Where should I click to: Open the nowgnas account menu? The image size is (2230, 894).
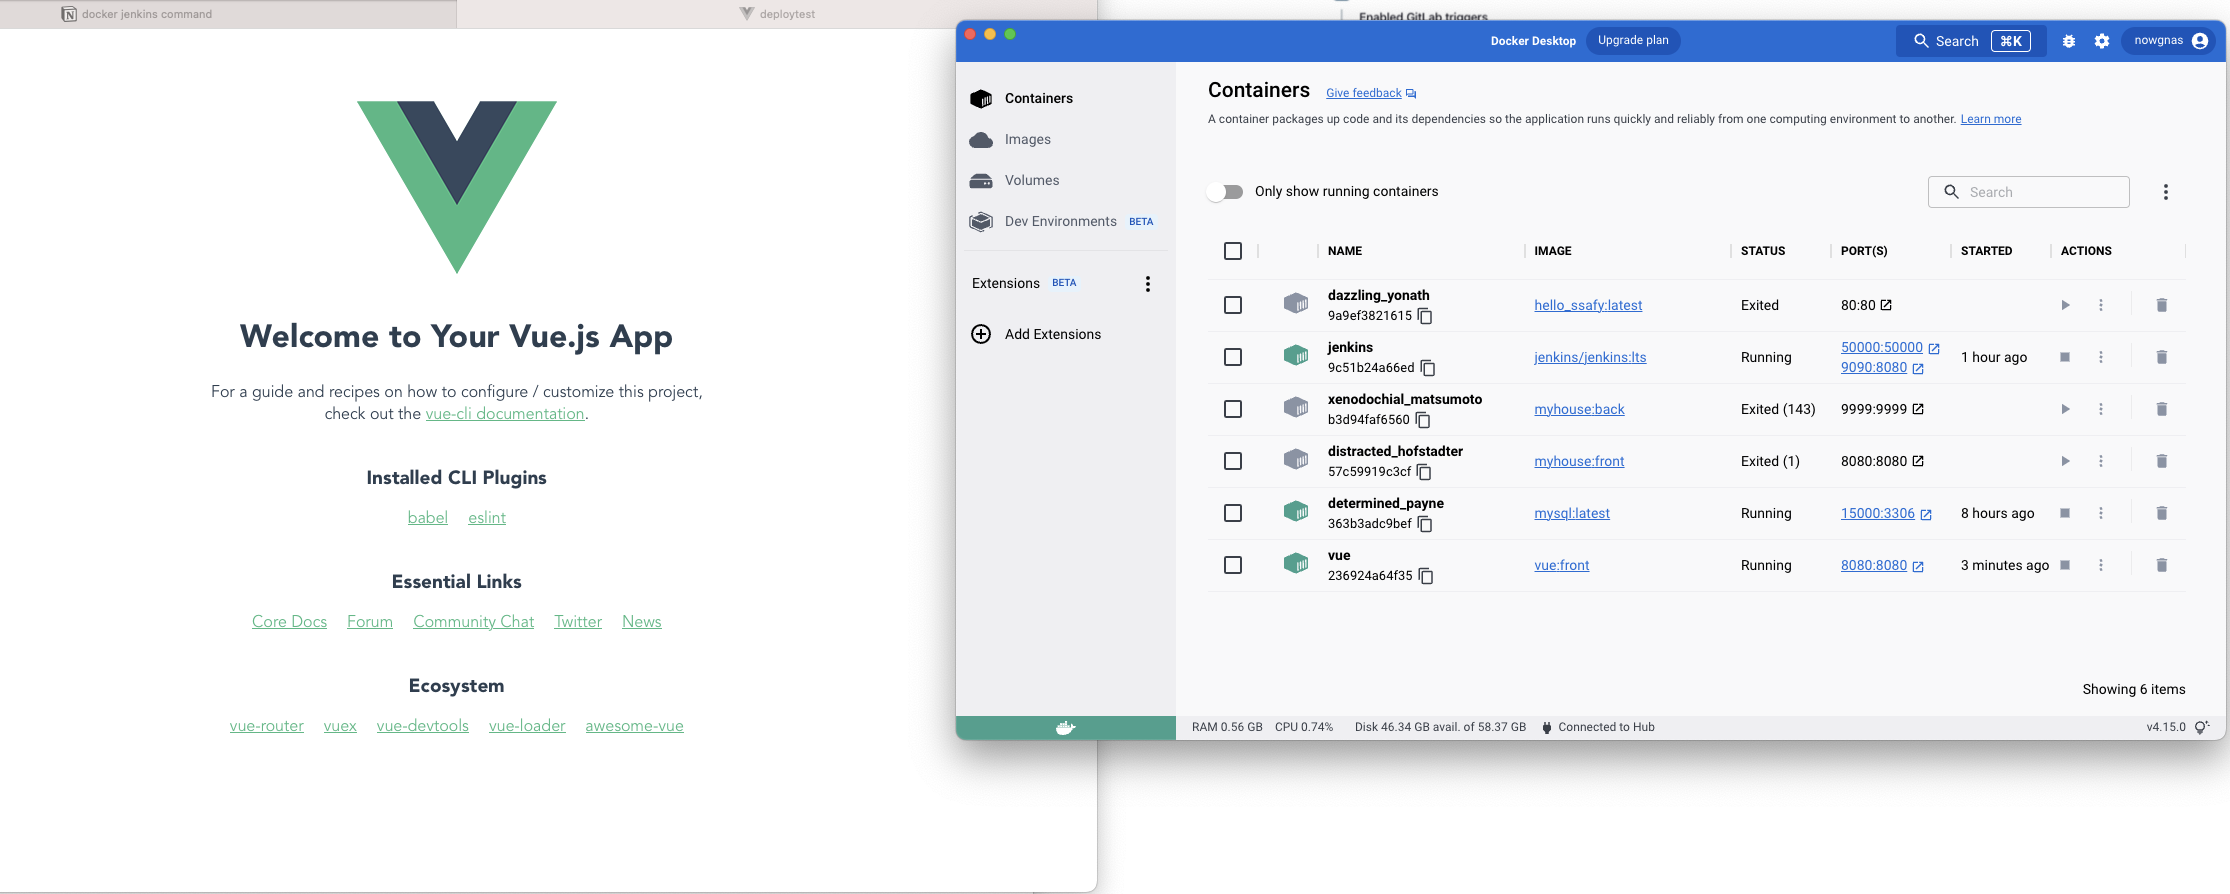click(2170, 41)
